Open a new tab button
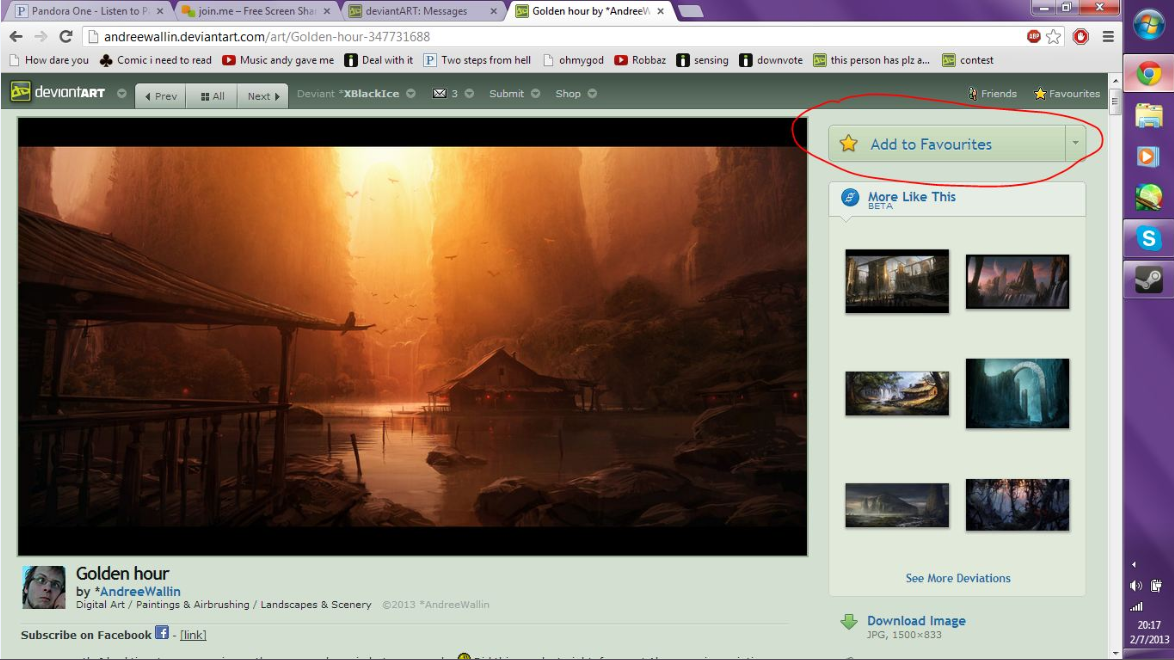The image size is (1174, 660). 690,11
